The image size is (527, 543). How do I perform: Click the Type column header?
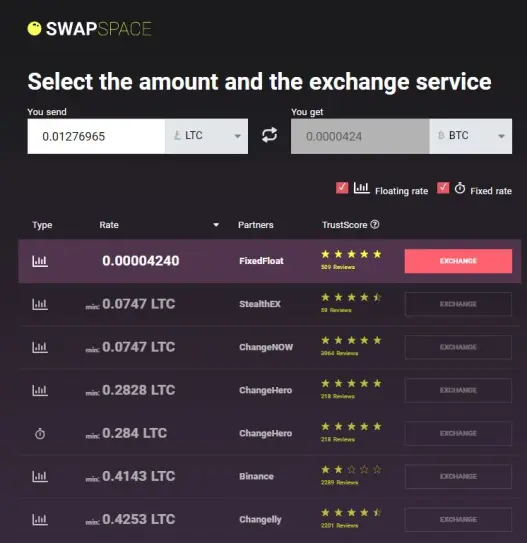pyautogui.click(x=42, y=225)
